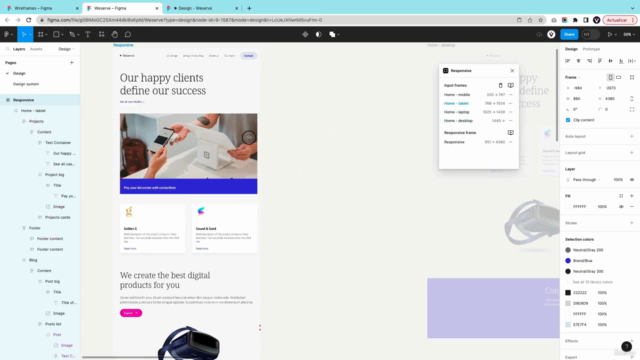640x360 pixels.
Task: Switch to the Prototype tab
Action: point(591,49)
